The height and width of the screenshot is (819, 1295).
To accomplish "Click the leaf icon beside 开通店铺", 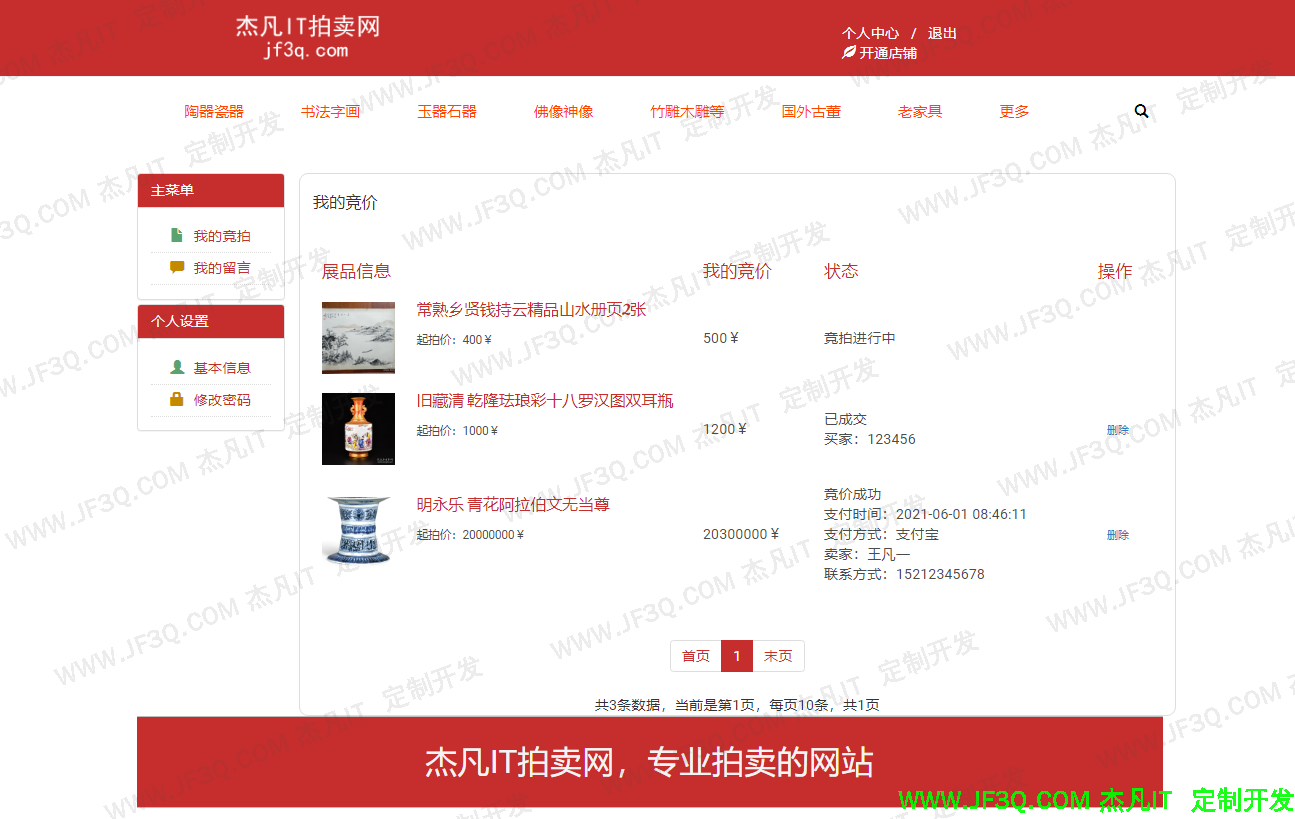I will click(849, 52).
